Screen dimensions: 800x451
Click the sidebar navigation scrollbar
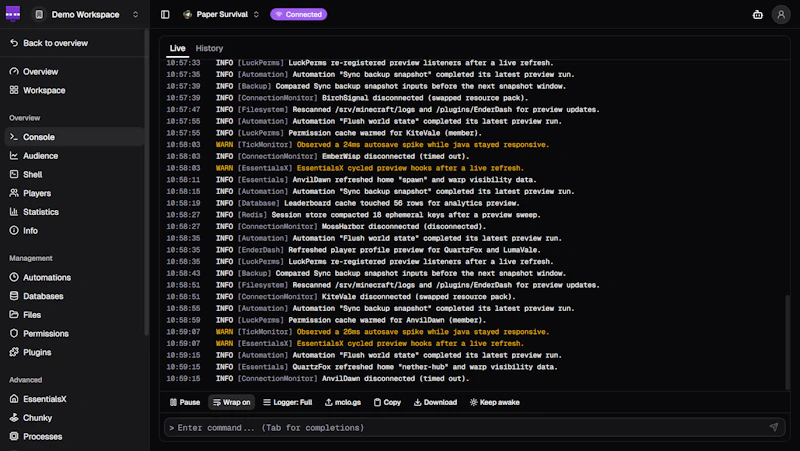(x=146, y=184)
